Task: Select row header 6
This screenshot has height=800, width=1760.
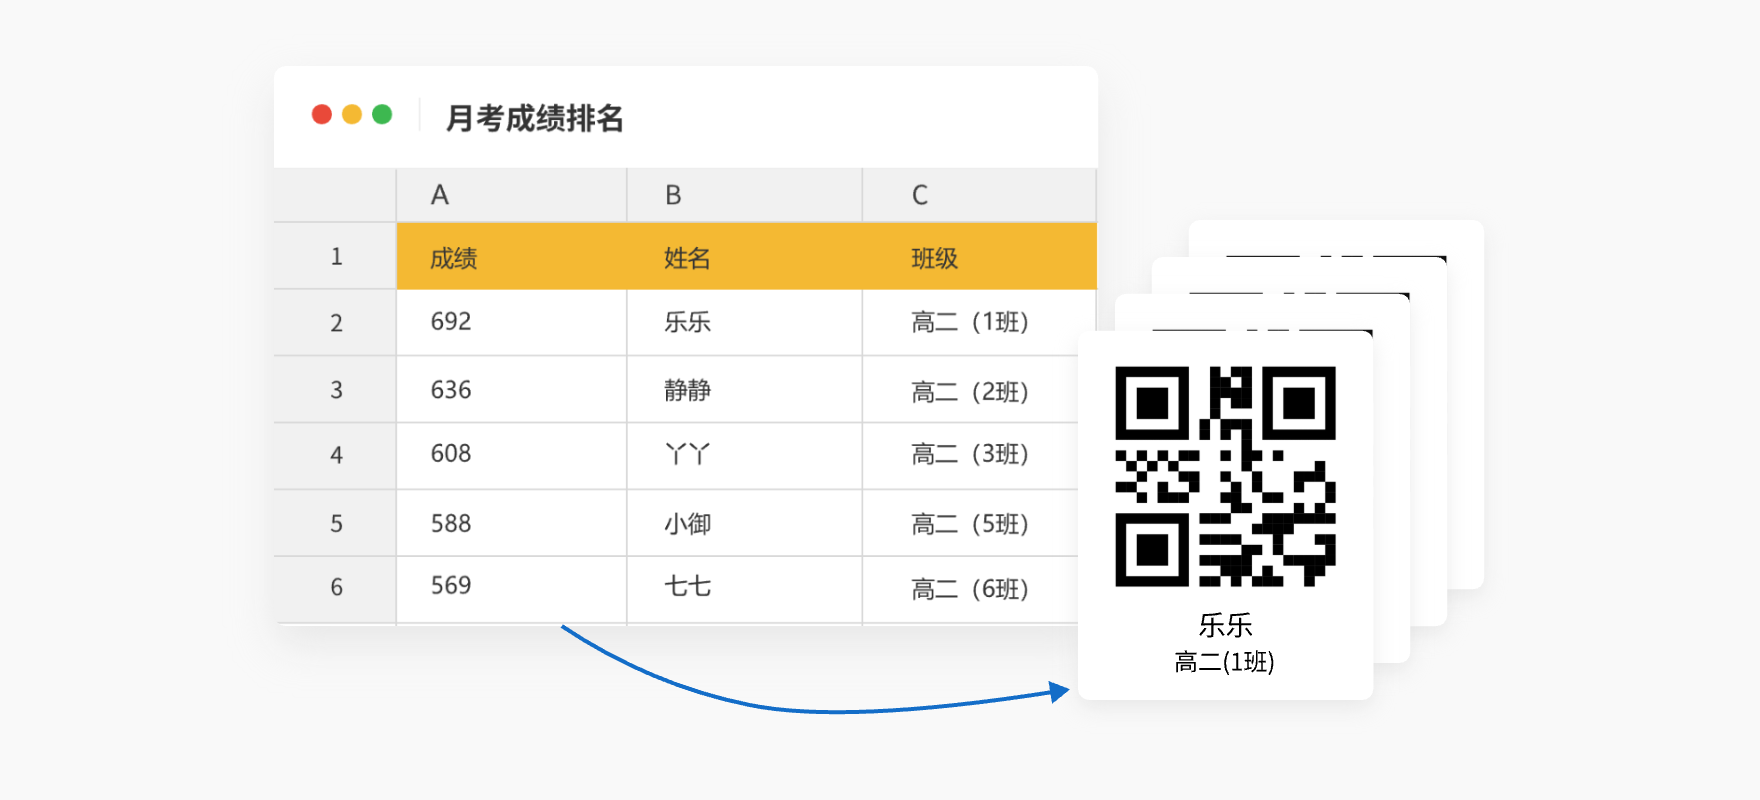Action: point(336,588)
